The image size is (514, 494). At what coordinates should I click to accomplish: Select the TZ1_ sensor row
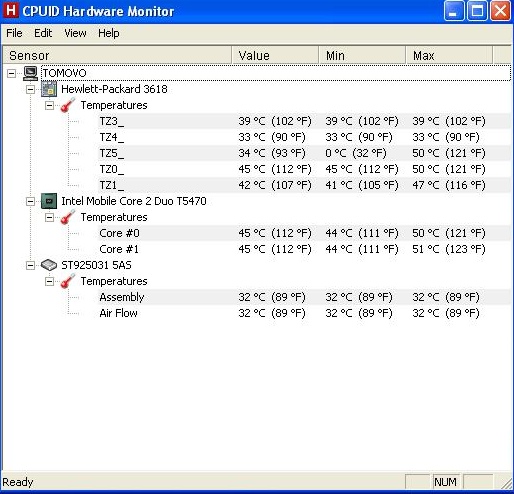click(x=305, y=185)
